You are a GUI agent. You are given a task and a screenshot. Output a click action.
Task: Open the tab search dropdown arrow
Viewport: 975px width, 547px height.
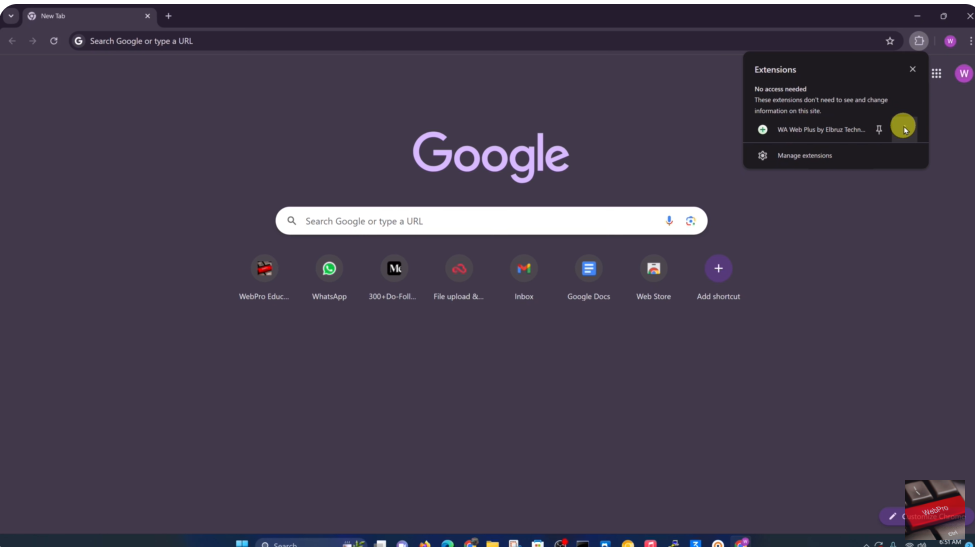coord(11,16)
